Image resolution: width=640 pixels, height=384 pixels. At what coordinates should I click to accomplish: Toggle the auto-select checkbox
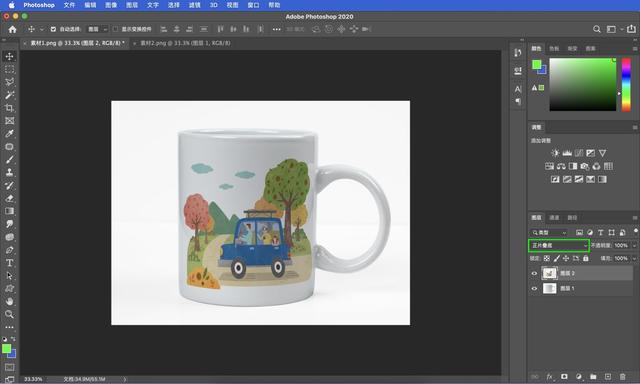coord(53,29)
